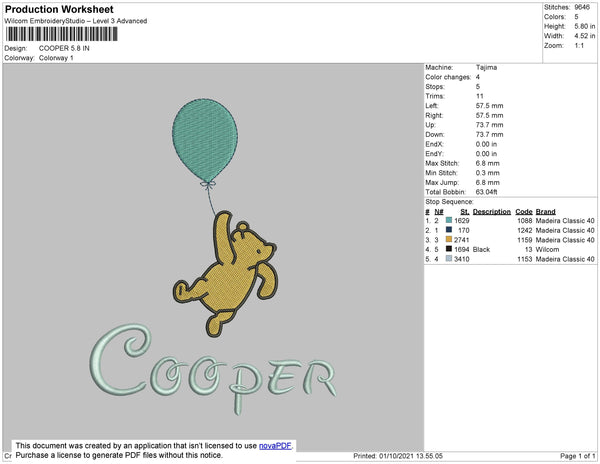Select the teal balloon in the design preview
The image size is (600, 464).
[205, 140]
